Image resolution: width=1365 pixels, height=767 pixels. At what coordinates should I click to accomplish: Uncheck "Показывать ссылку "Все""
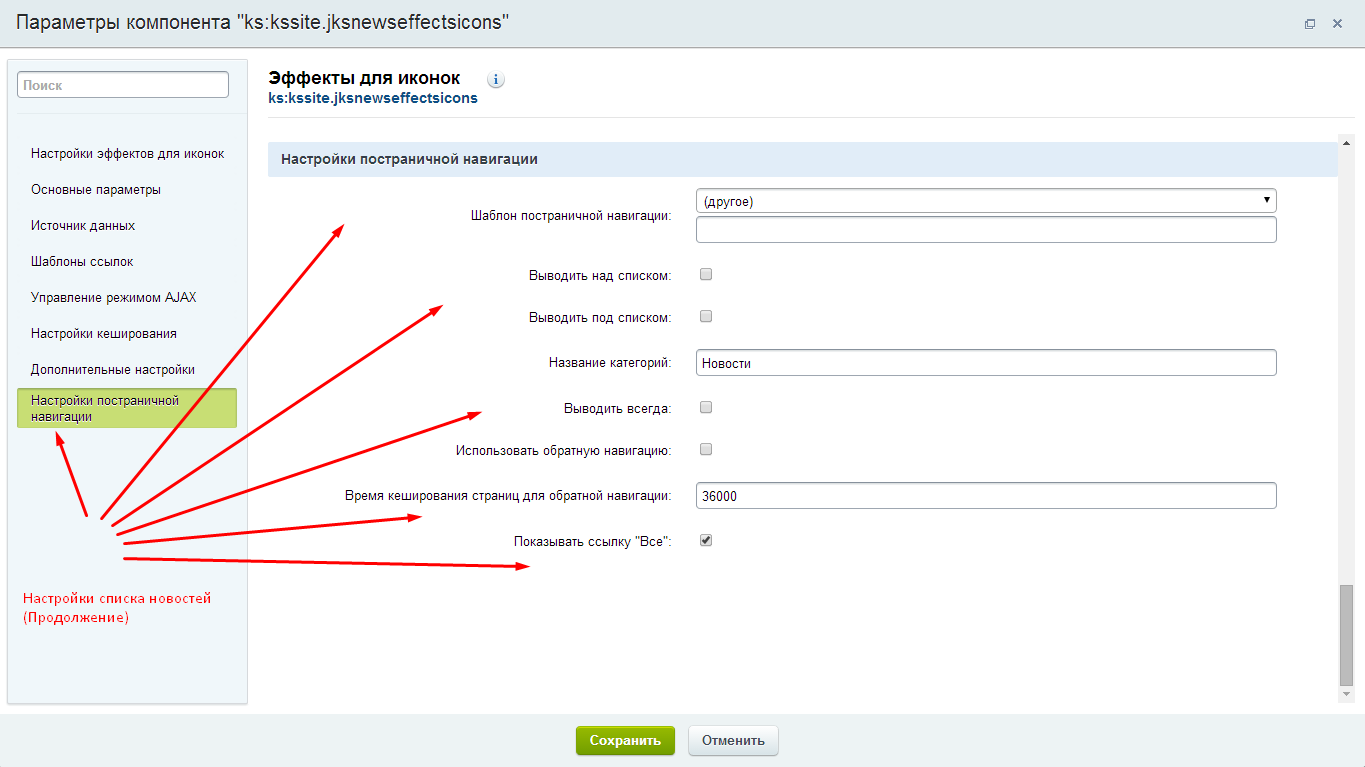click(705, 540)
